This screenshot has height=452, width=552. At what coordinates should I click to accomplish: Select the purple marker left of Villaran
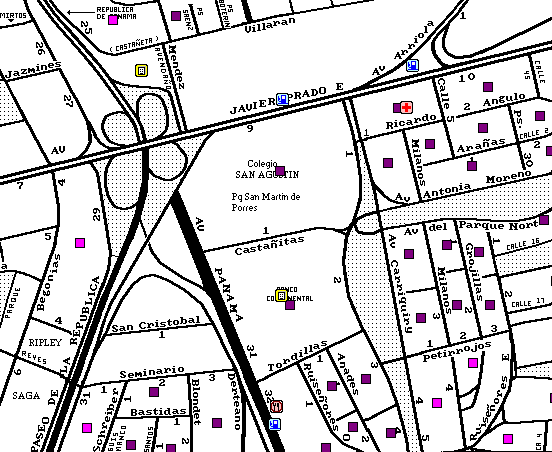[x=176, y=16]
